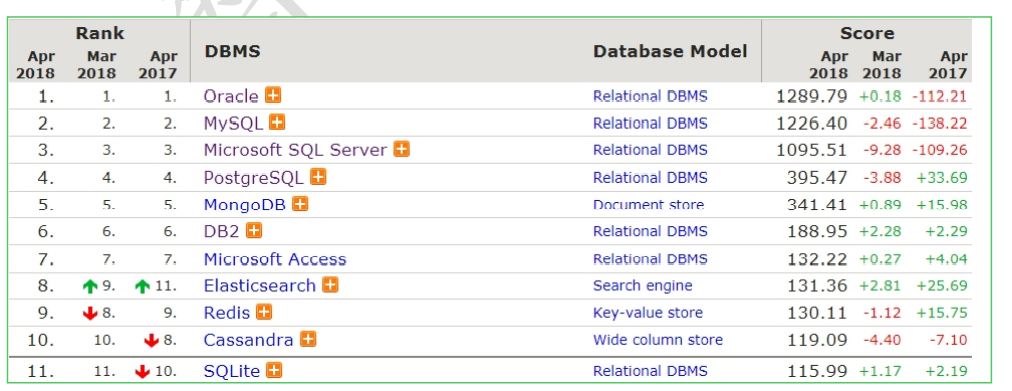The height and width of the screenshot is (391, 1012).
Task: Click the plus icon next to MongoDB
Action: click(300, 204)
